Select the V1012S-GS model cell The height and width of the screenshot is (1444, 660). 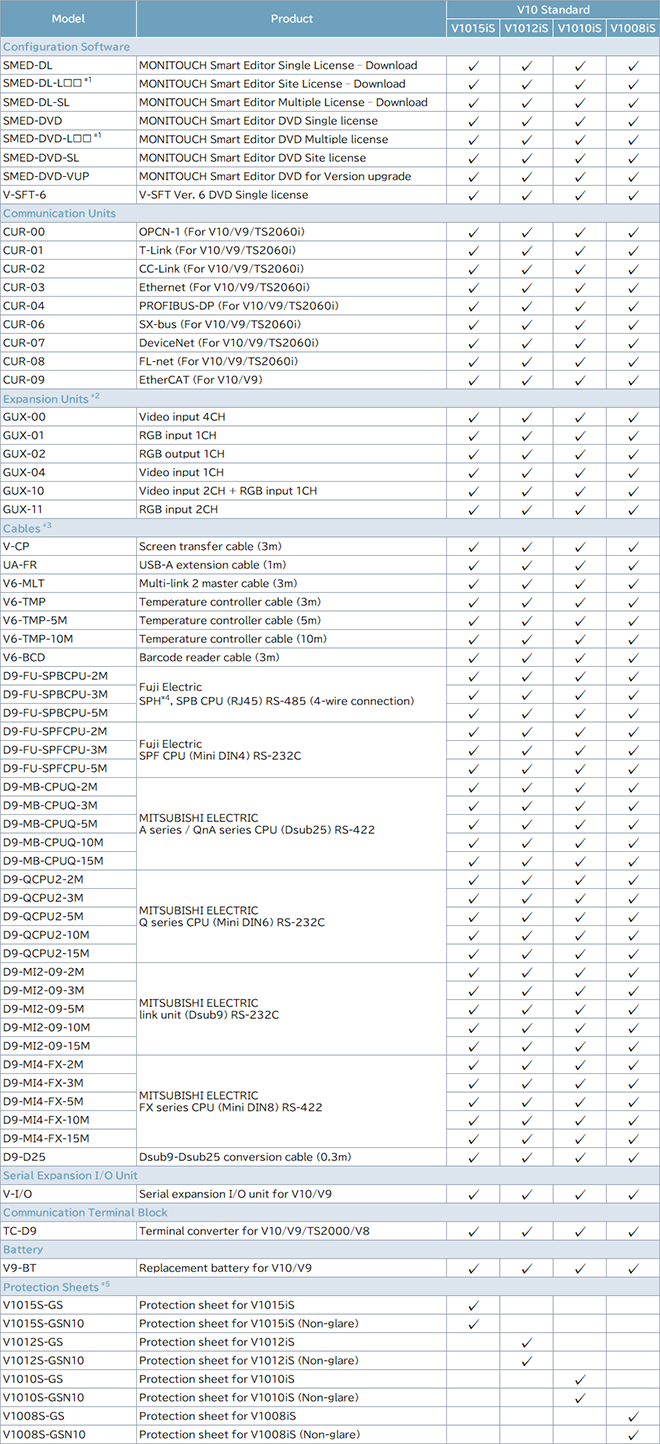68,1342
